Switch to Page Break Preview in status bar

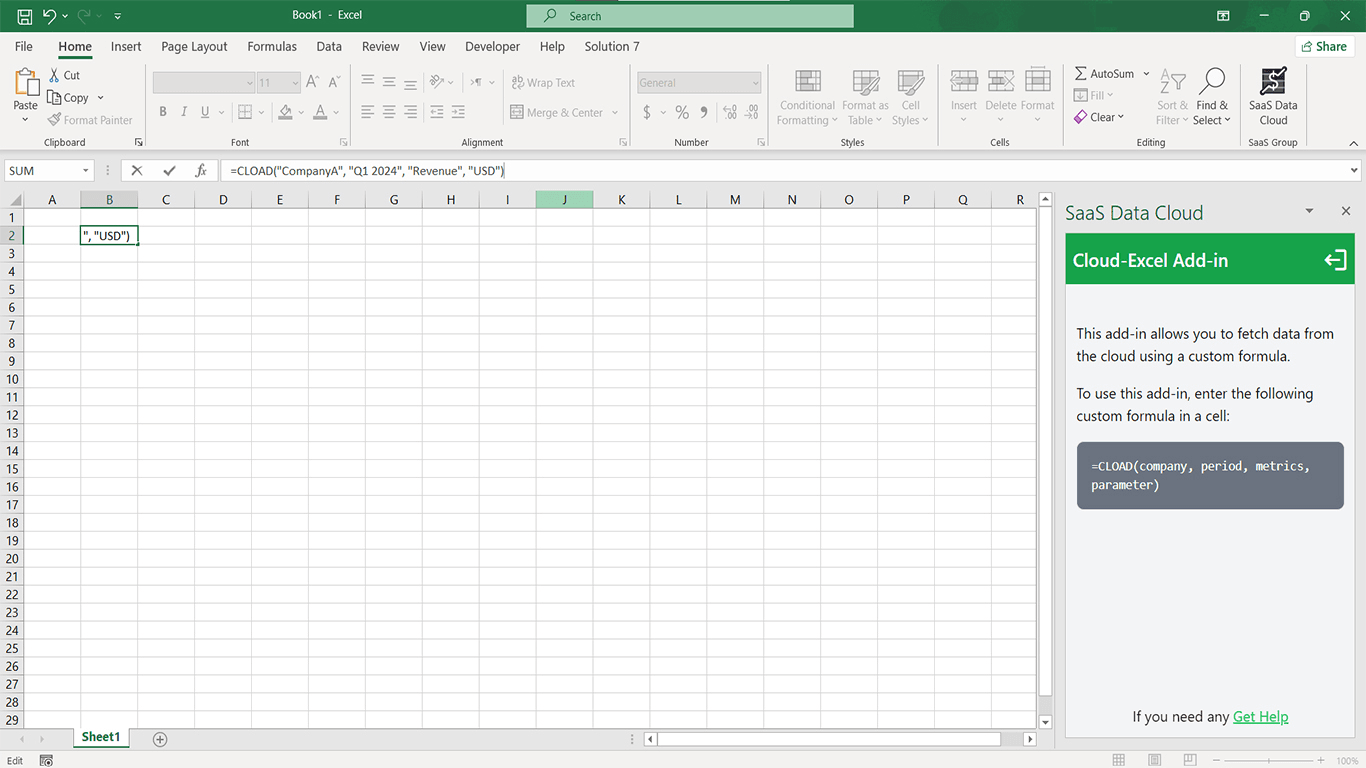coord(1191,761)
